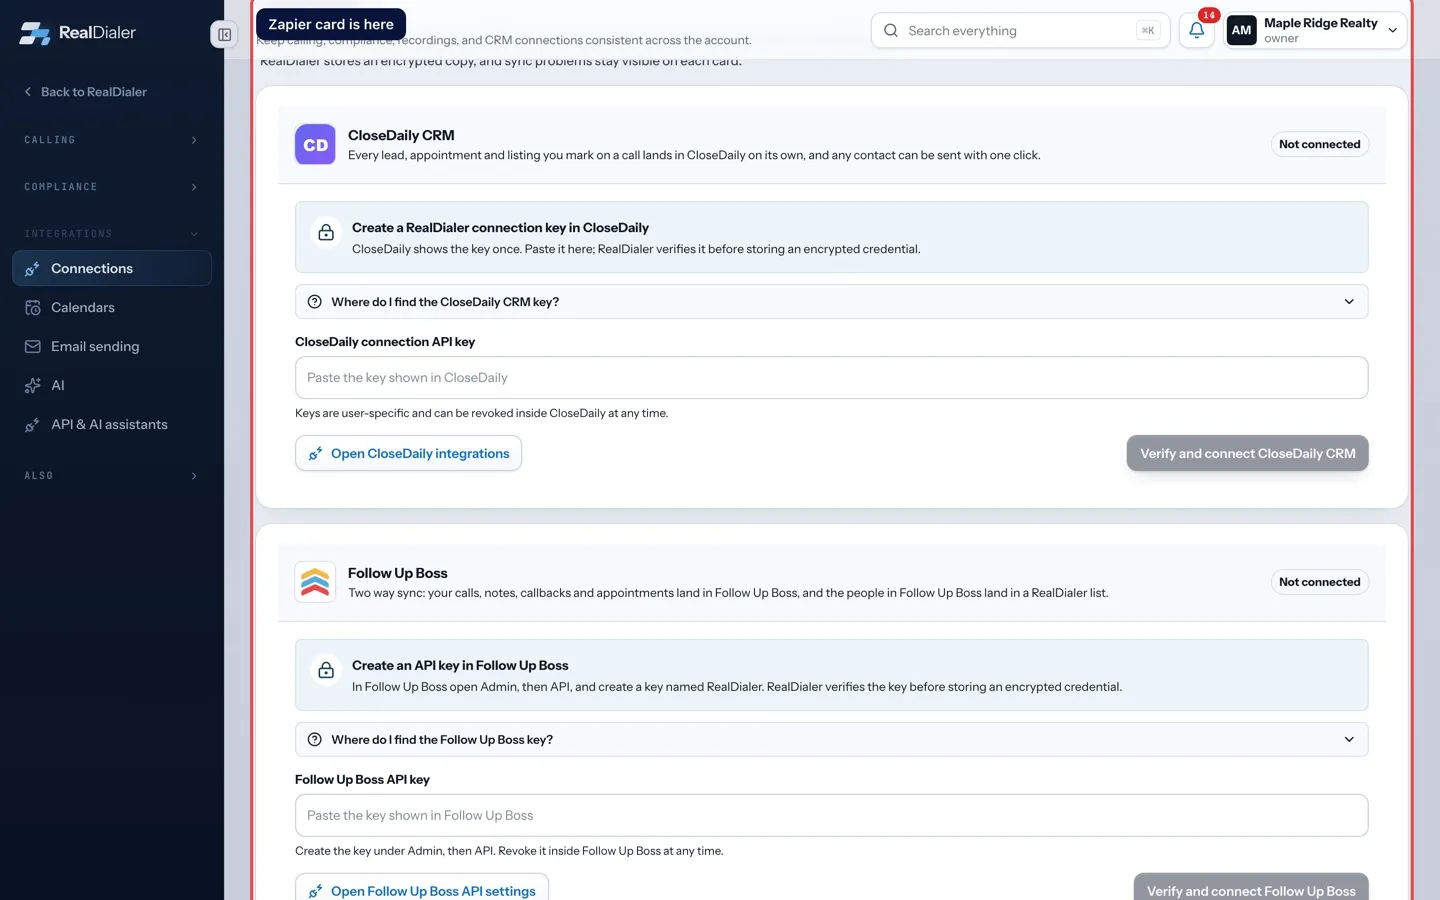Expand the COMPLIANCE sidebar section
Viewport: 1440px width, 900px height.
[112, 187]
